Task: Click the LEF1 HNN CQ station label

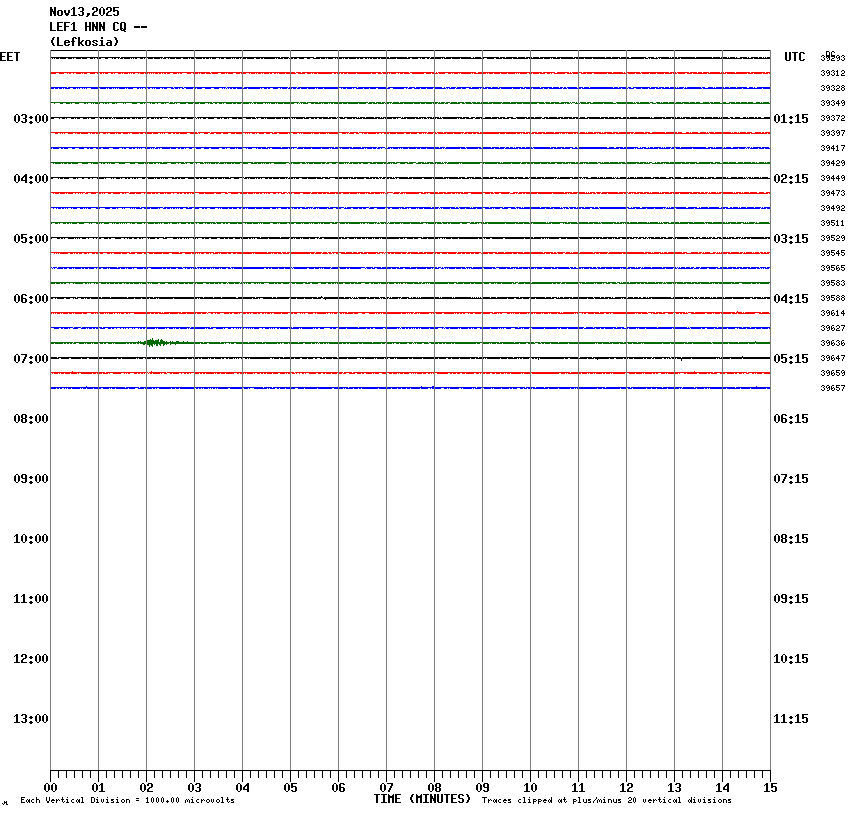Action: [98, 27]
